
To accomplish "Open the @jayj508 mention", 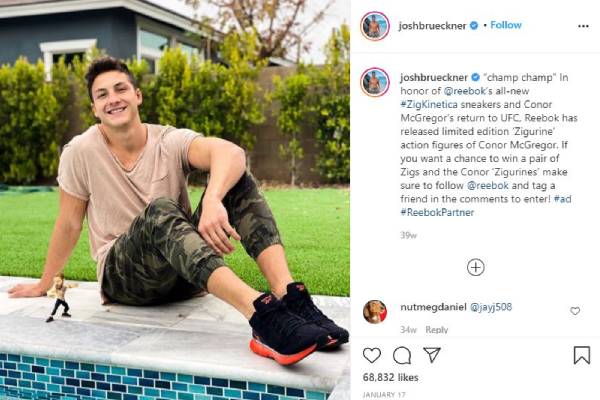I will [491, 307].
